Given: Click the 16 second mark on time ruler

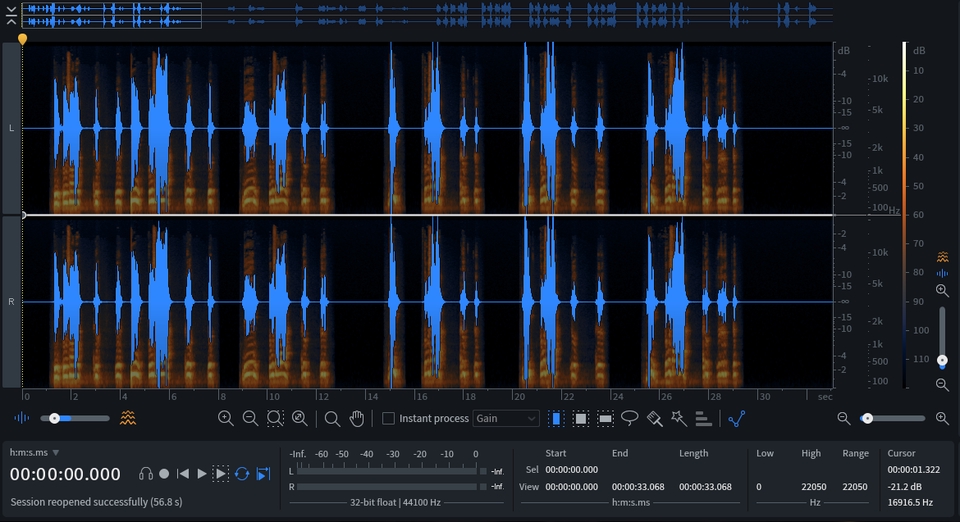Looking at the screenshot, I should 422,396.
